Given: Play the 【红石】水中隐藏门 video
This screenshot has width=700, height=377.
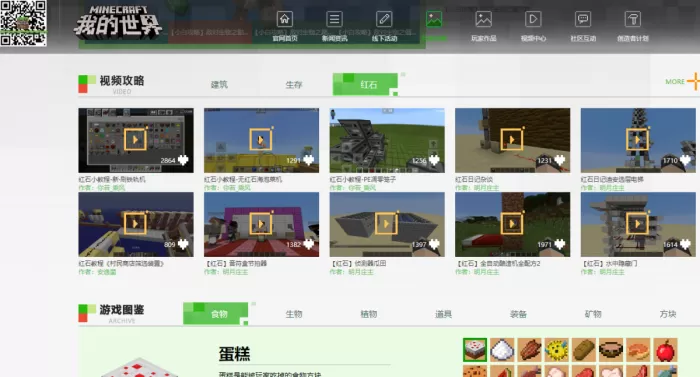Looking at the screenshot, I should pos(638,224).
